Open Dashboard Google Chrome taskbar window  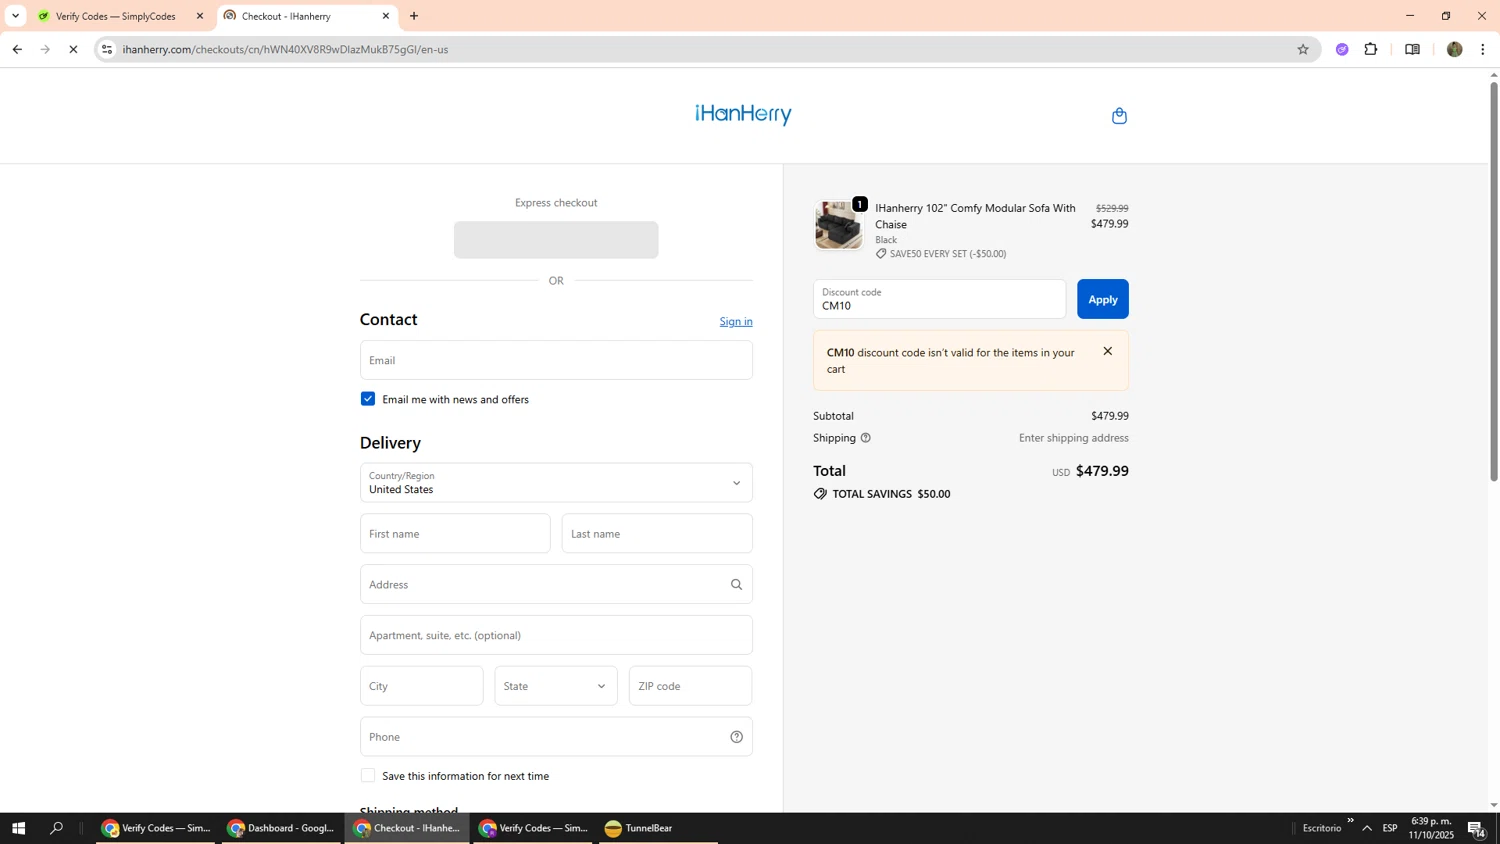(x=282, y=828)
